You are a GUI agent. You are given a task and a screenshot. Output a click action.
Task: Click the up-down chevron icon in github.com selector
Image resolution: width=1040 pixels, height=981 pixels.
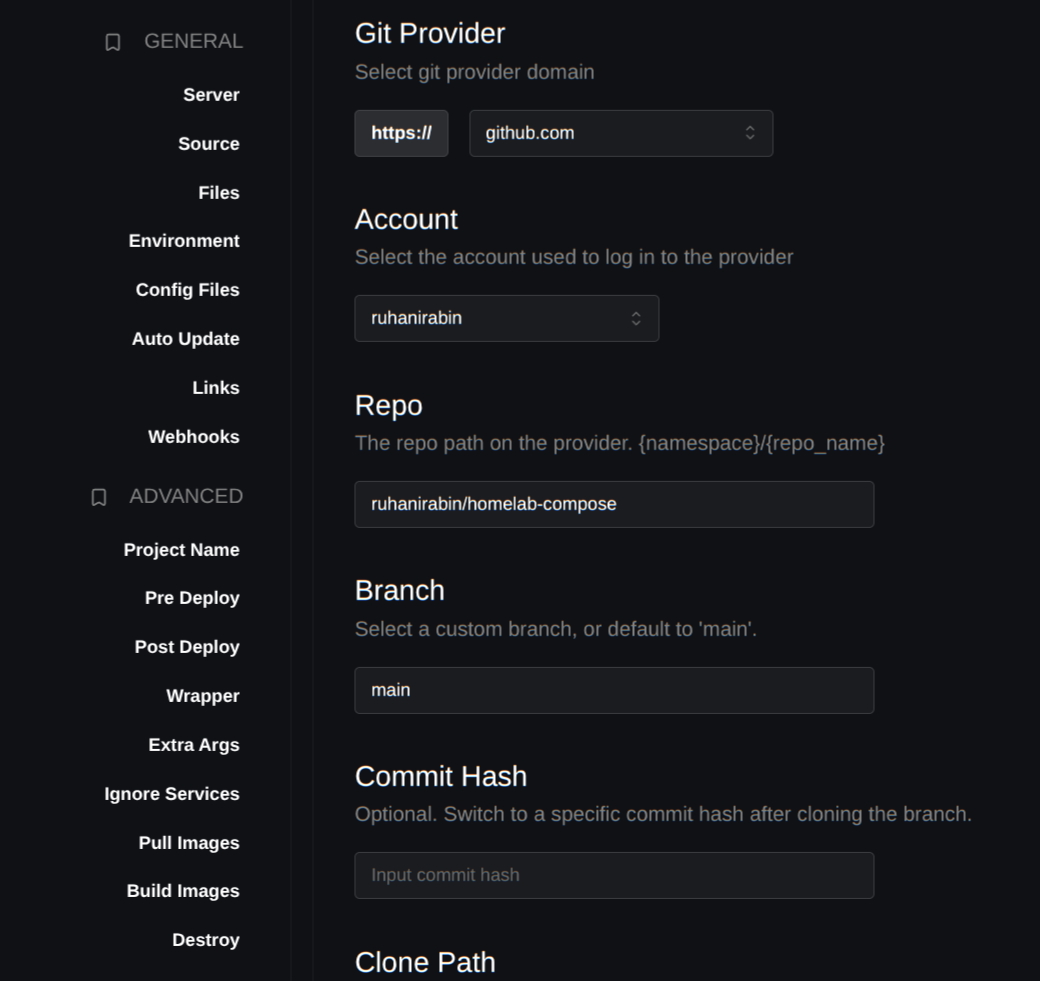pyautogui.click(x=749, y=133)
